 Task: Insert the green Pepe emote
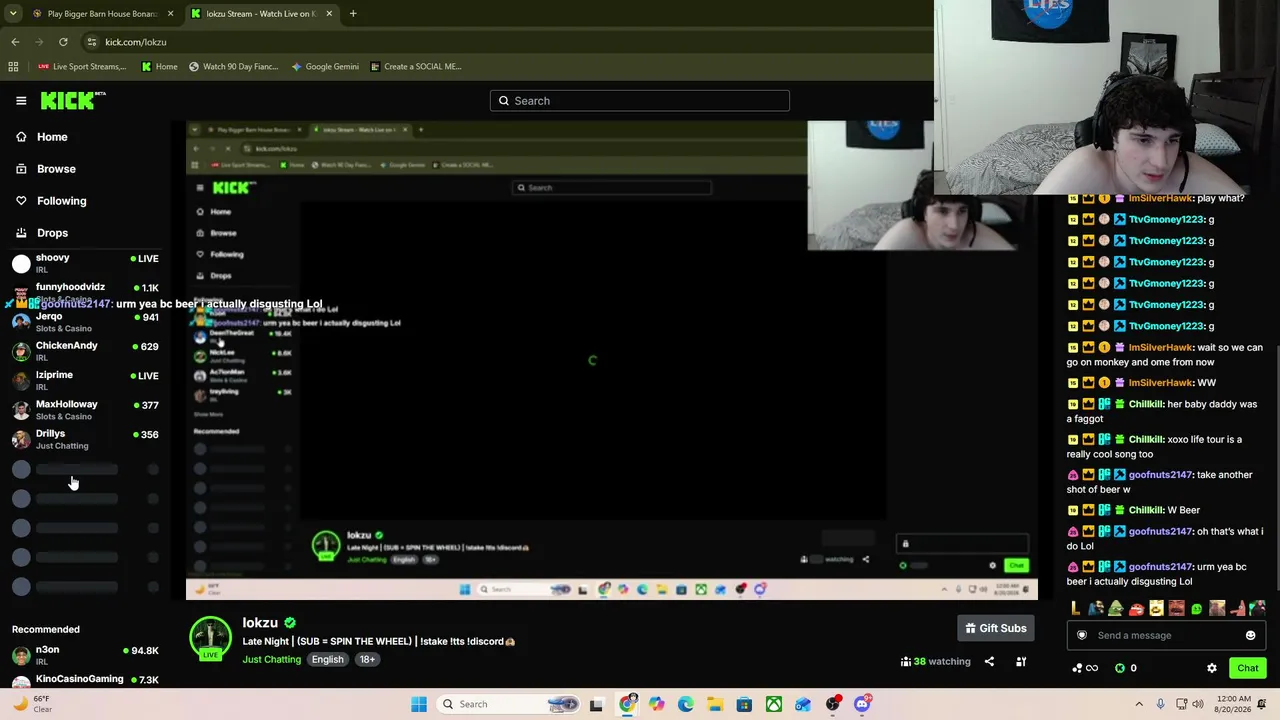[1116, 608]
